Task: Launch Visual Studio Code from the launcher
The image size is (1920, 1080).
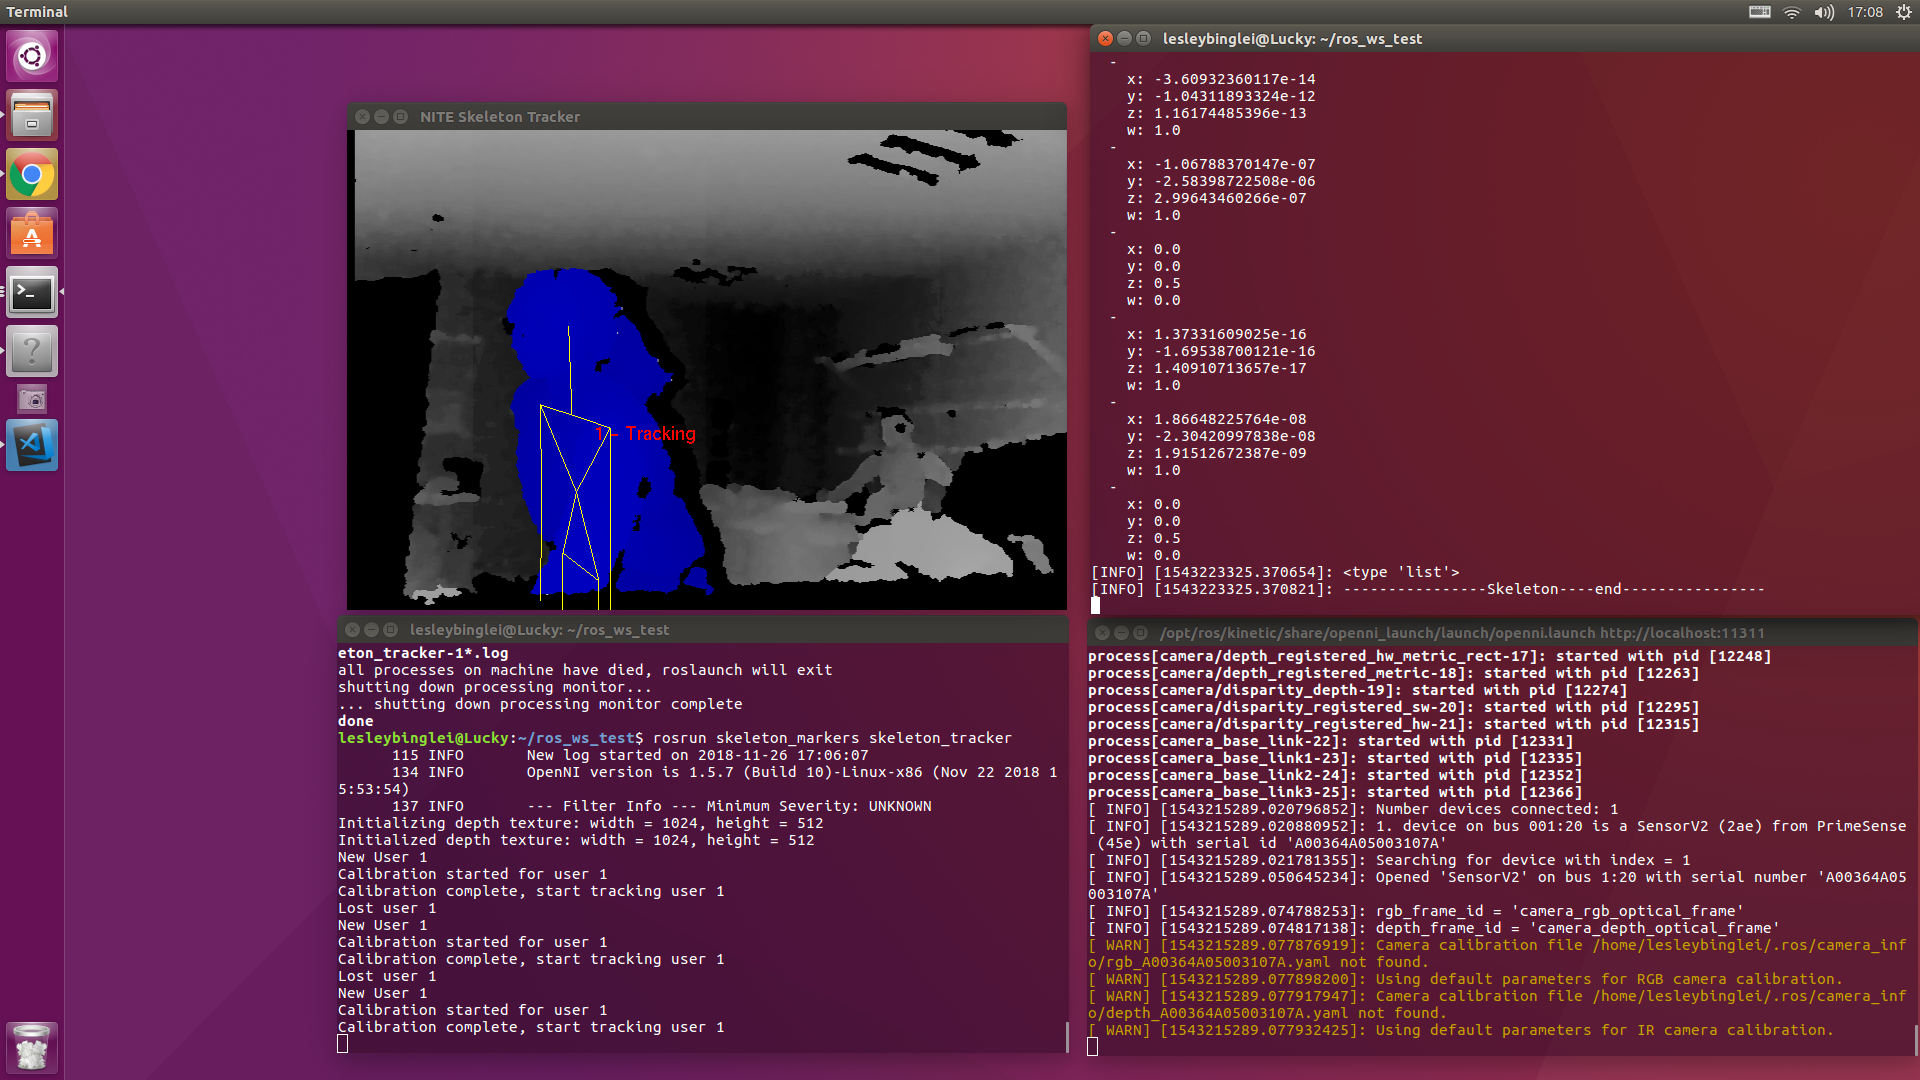Action: click(x=32, y=445)
